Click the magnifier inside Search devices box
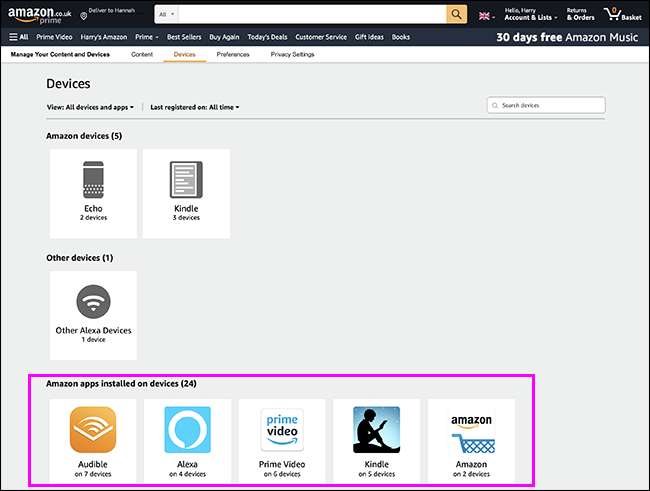This screenshot has height=491, width=650. [x=495, y=105]
